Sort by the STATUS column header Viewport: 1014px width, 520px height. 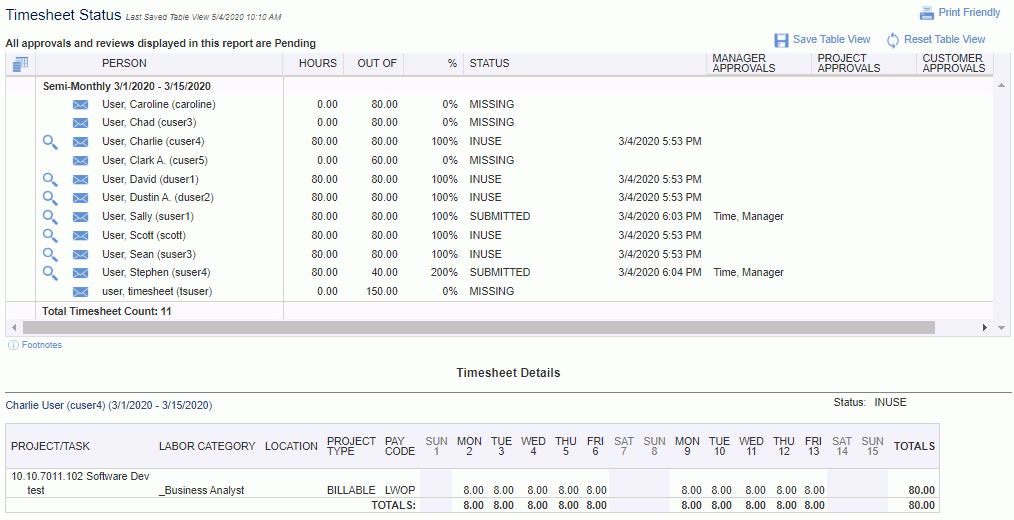pos(490,63)
